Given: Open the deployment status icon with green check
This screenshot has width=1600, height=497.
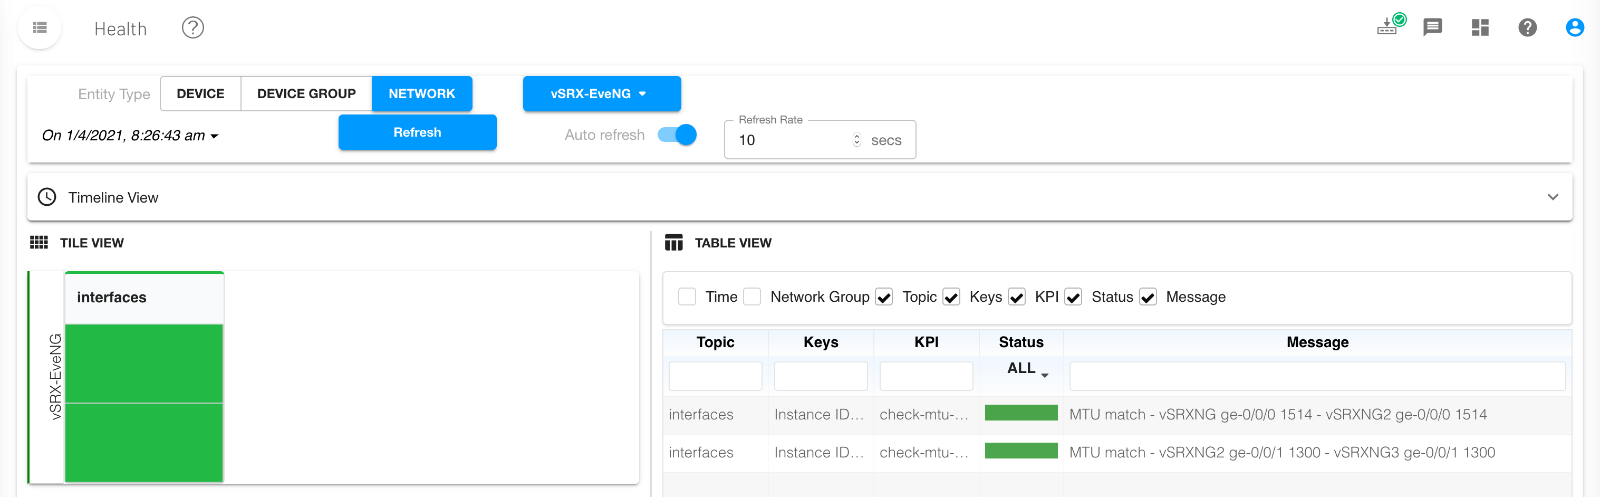Looking at the screenshot, I should [x=1389, y=26].
